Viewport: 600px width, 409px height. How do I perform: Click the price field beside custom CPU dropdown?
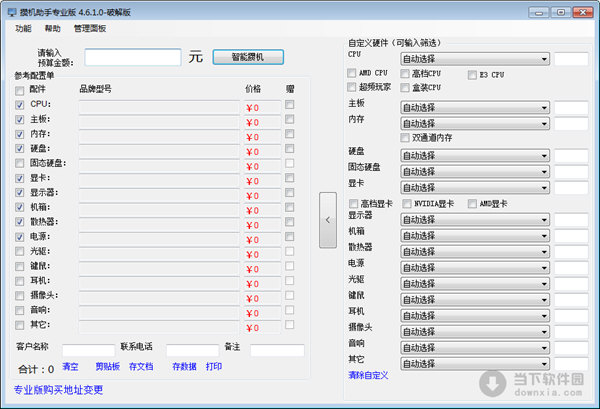click(x=571, y=59)
